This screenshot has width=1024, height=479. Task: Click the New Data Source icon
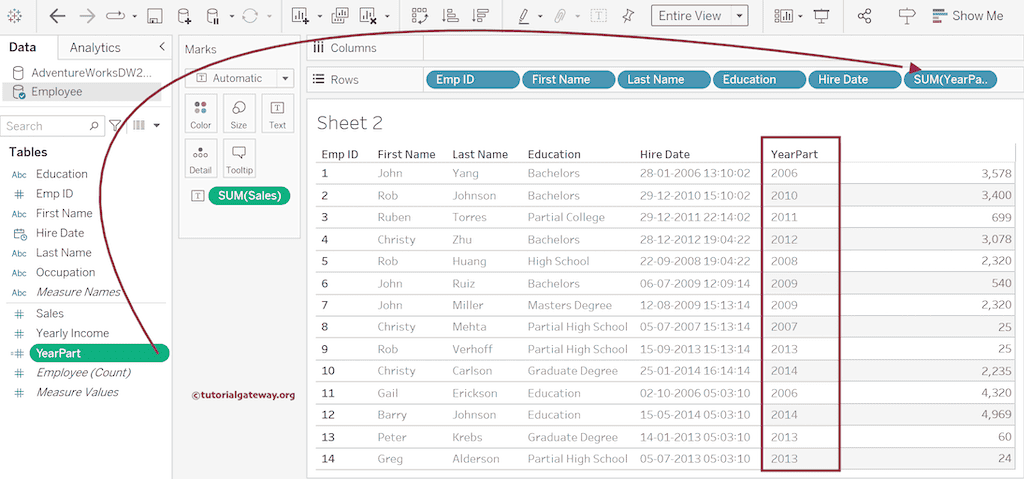pyautogui.click(x=185, y=16)
